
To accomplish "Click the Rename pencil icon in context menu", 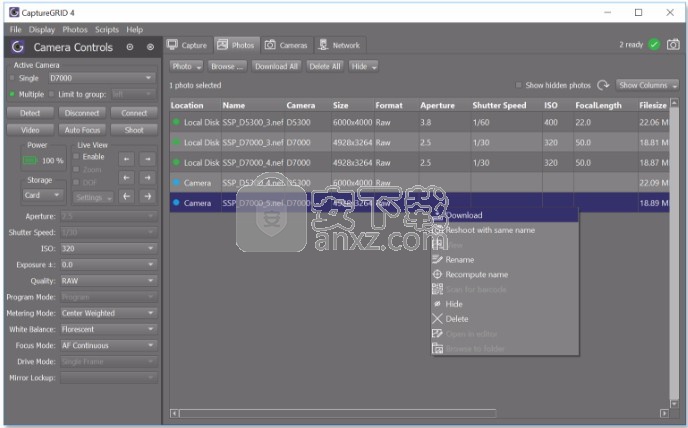I will [x=437, y=259].
